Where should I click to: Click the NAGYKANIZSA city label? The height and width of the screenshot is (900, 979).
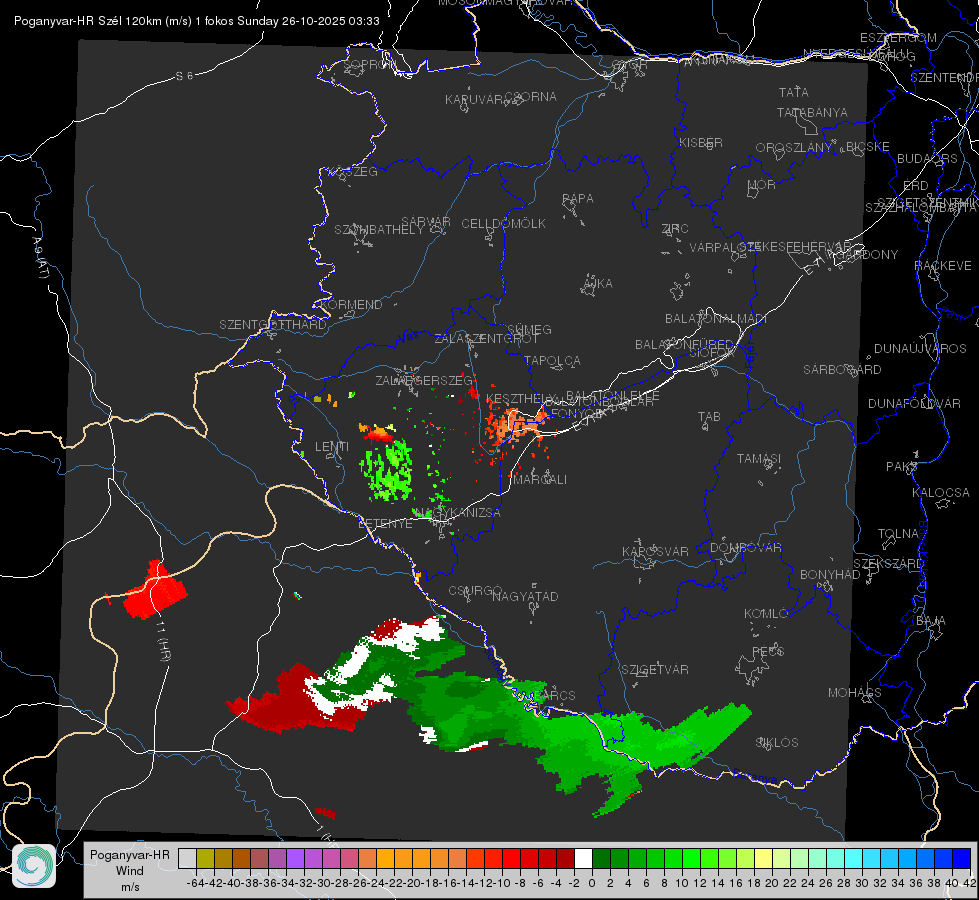[458, 513]
